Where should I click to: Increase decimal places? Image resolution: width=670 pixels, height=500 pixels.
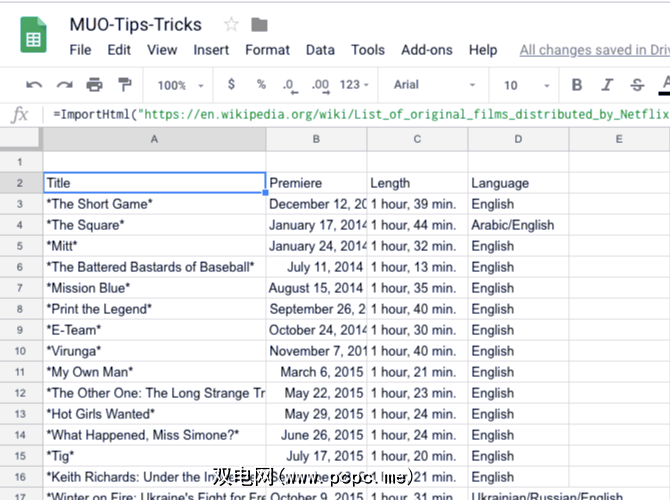click(321, 85)
